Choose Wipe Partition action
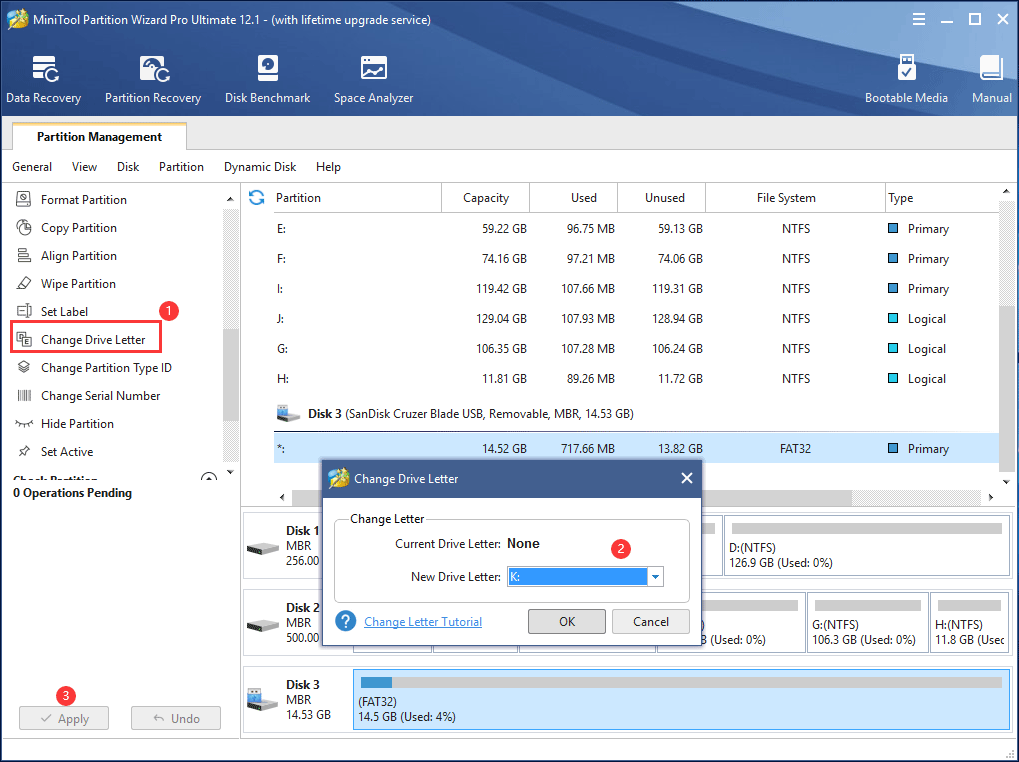Viewport: 1019px width, 762px height. [x=78, y=283]
